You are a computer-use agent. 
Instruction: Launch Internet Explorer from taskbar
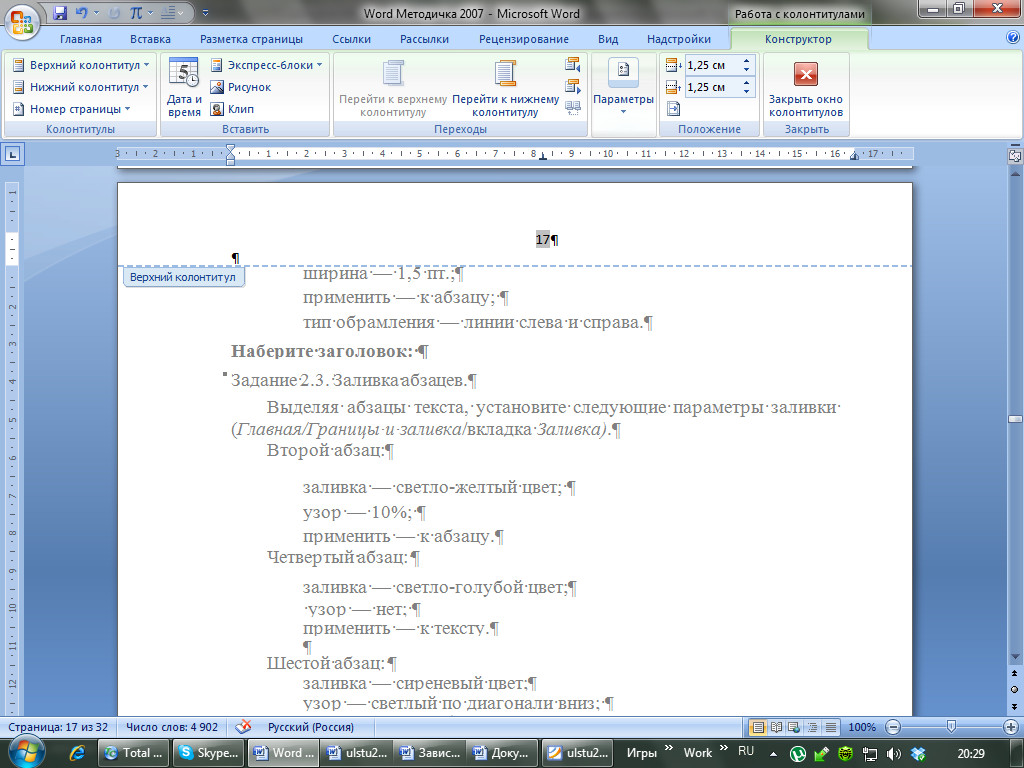tap(77, 753)
